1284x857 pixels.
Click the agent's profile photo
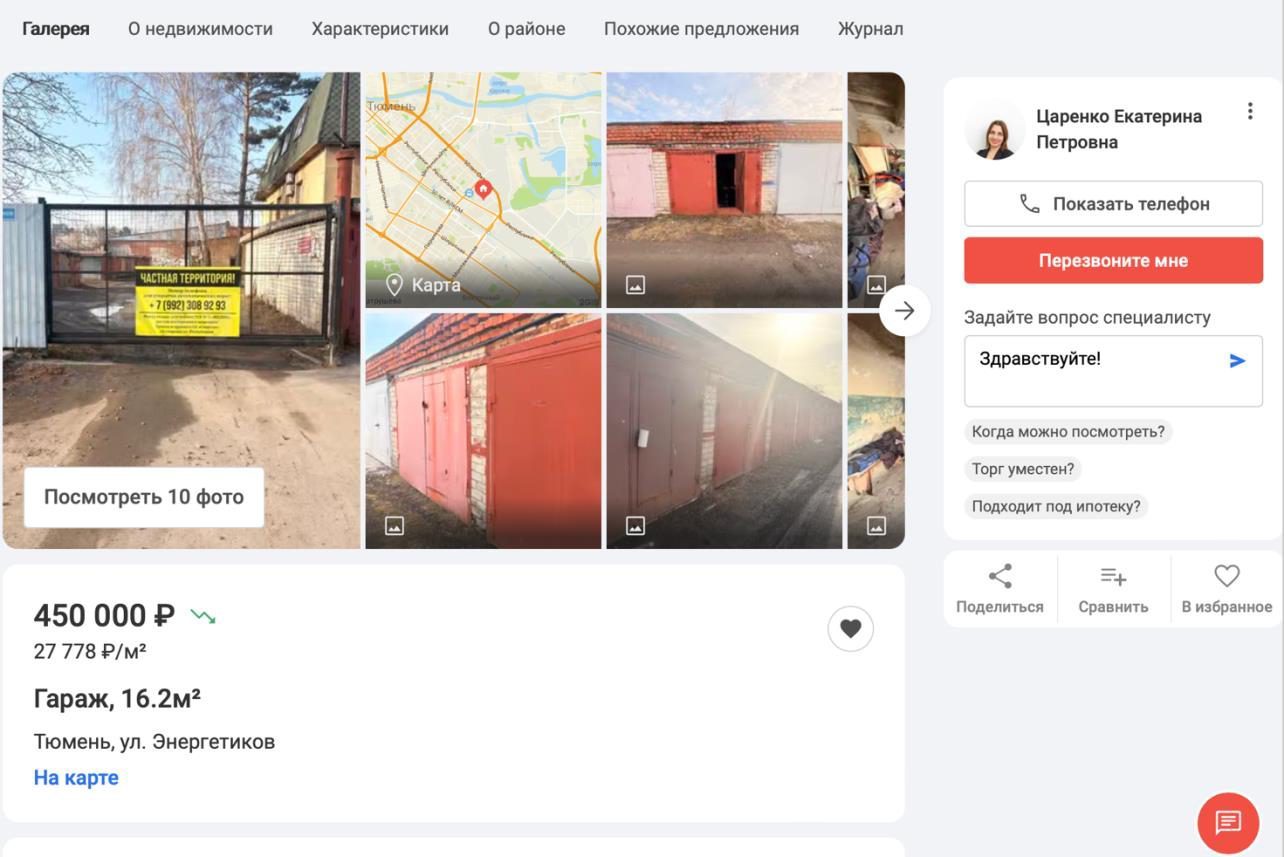pos(994,129)
